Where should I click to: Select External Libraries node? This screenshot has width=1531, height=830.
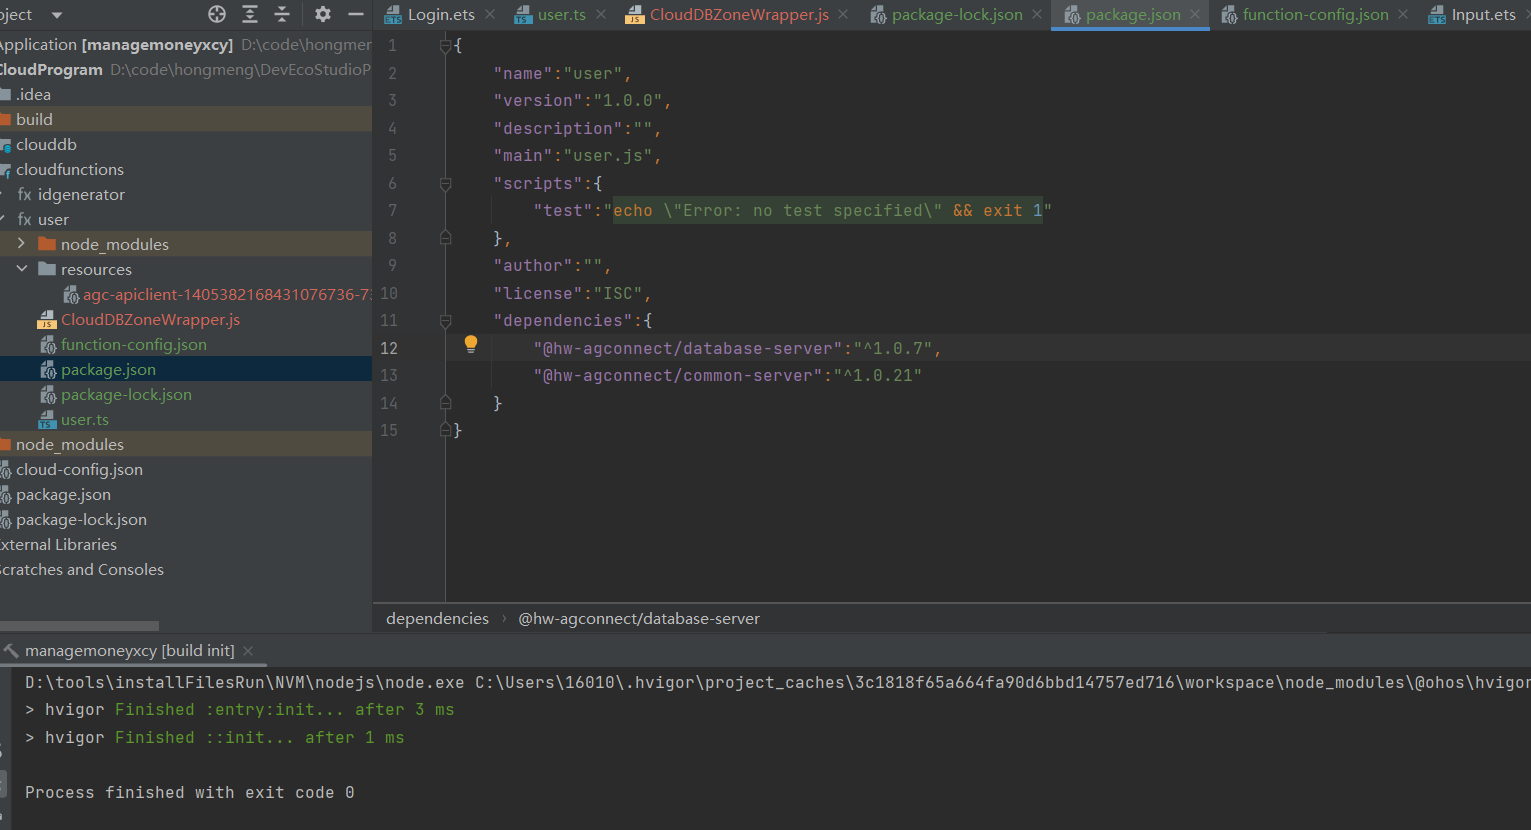click(x=58, y=544)
